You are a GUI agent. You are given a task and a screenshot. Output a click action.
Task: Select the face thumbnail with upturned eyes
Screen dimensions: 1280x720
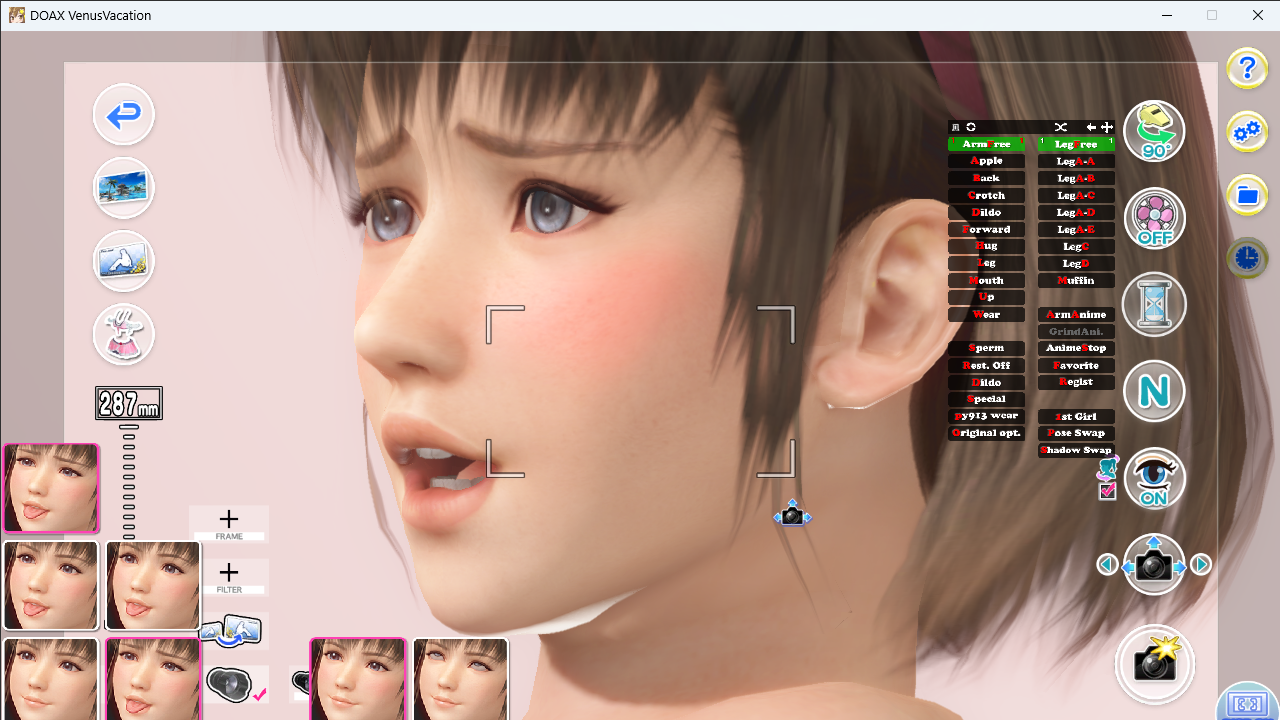tap(460, 679)
